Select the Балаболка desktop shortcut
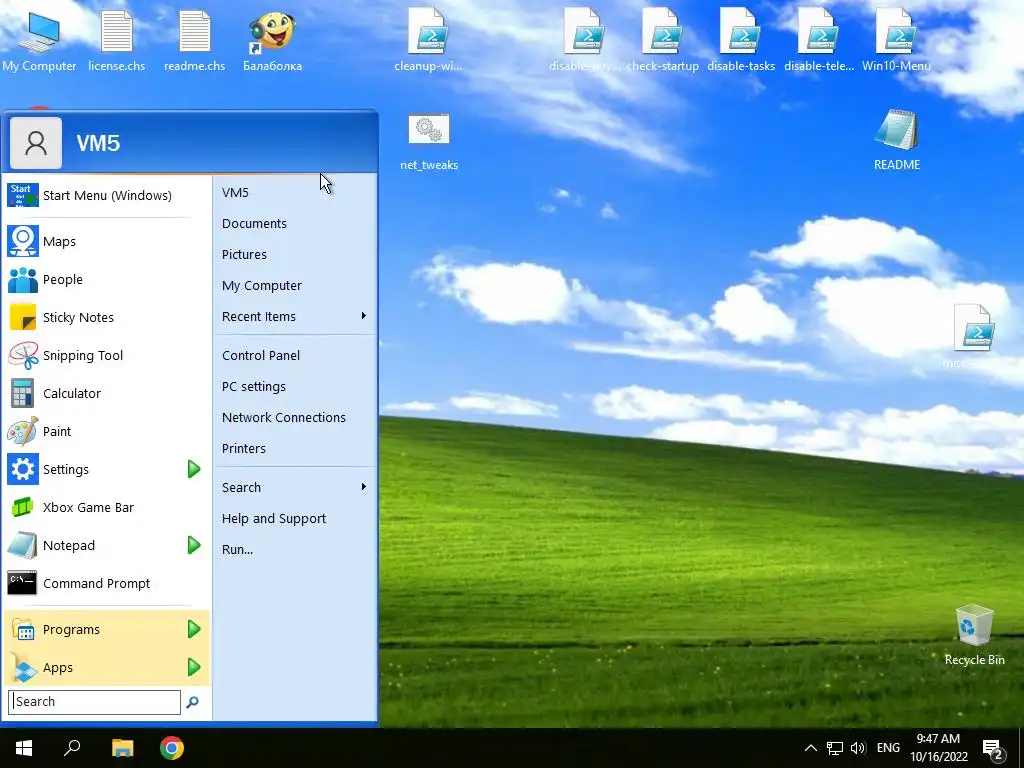This screenshot has width=1024, height=768. pyautogui.click(x=272, y=40)
